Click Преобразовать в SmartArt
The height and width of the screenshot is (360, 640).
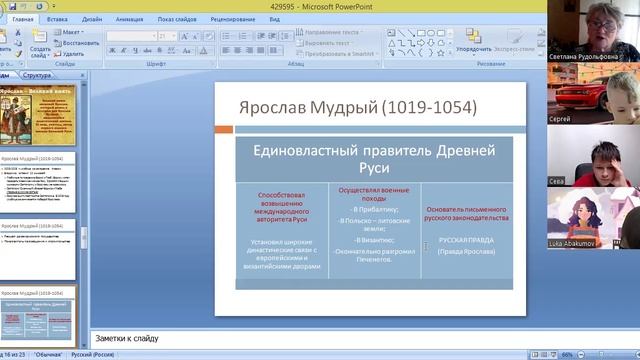337,53
